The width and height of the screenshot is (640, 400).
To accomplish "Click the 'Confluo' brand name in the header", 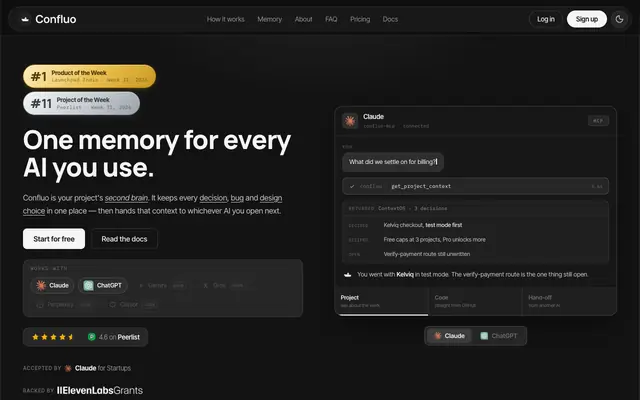I will tap(56, 19).
